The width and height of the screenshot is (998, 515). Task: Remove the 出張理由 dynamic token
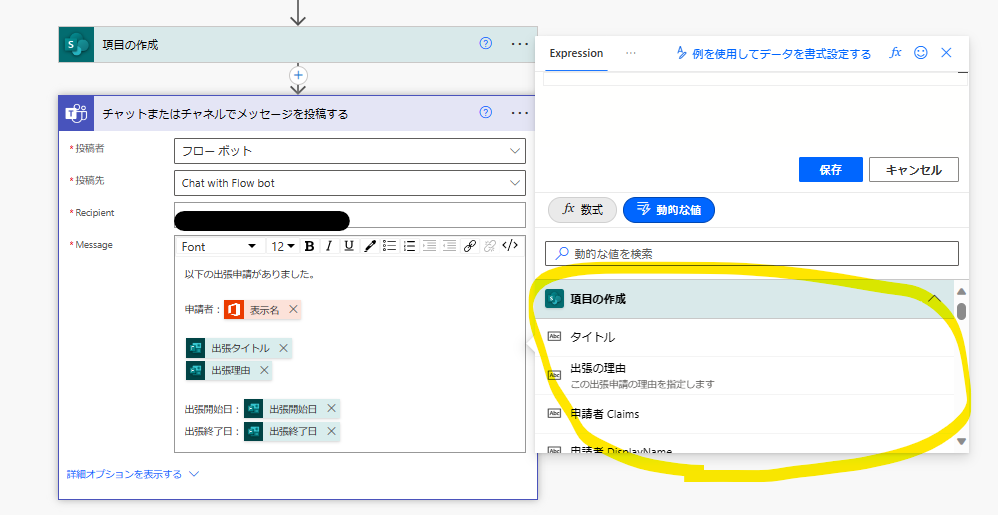tap(264, 370)
